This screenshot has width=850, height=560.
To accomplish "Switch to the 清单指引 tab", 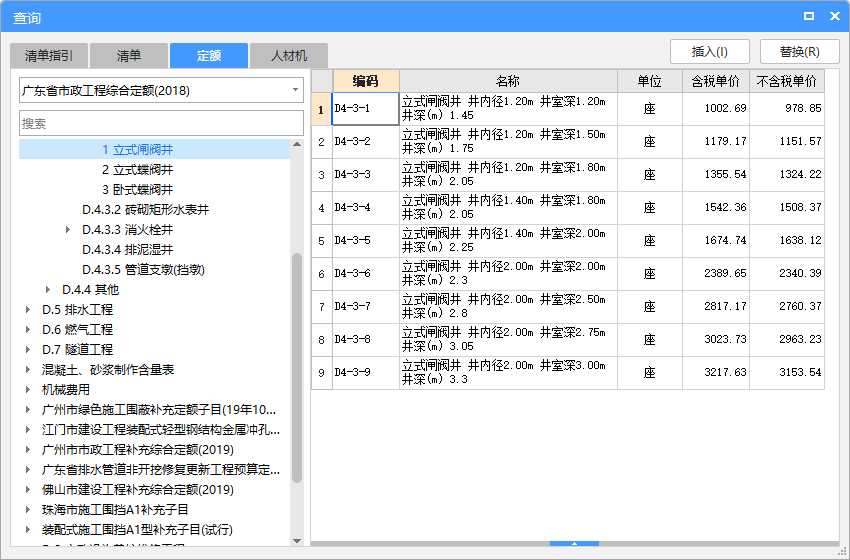I will pyautogui.click(x=49, y=56).
